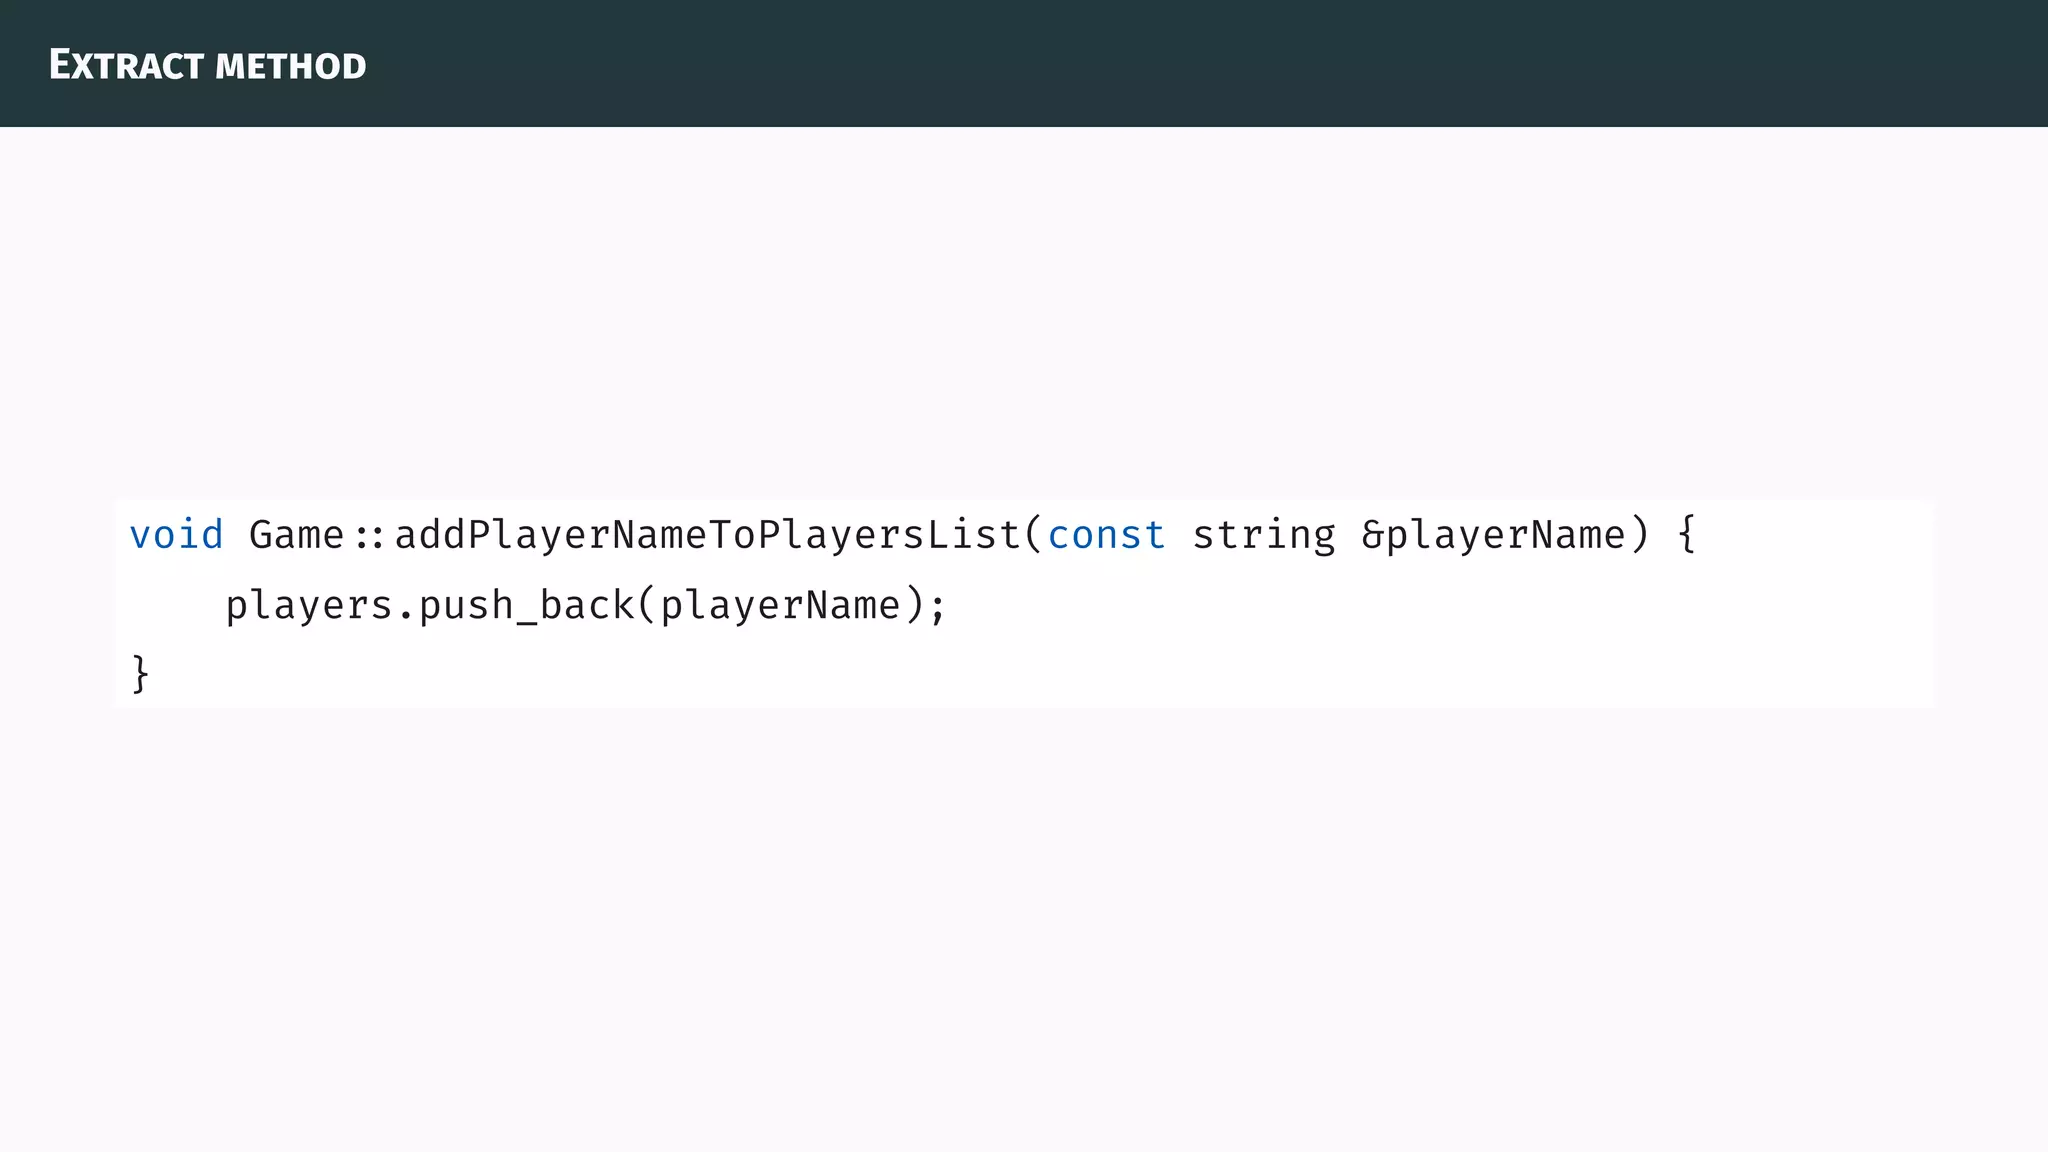This screenshot has height=1152, width=2048.
Task: Click the blue 'const' keyword
Action: (1106, 535)
